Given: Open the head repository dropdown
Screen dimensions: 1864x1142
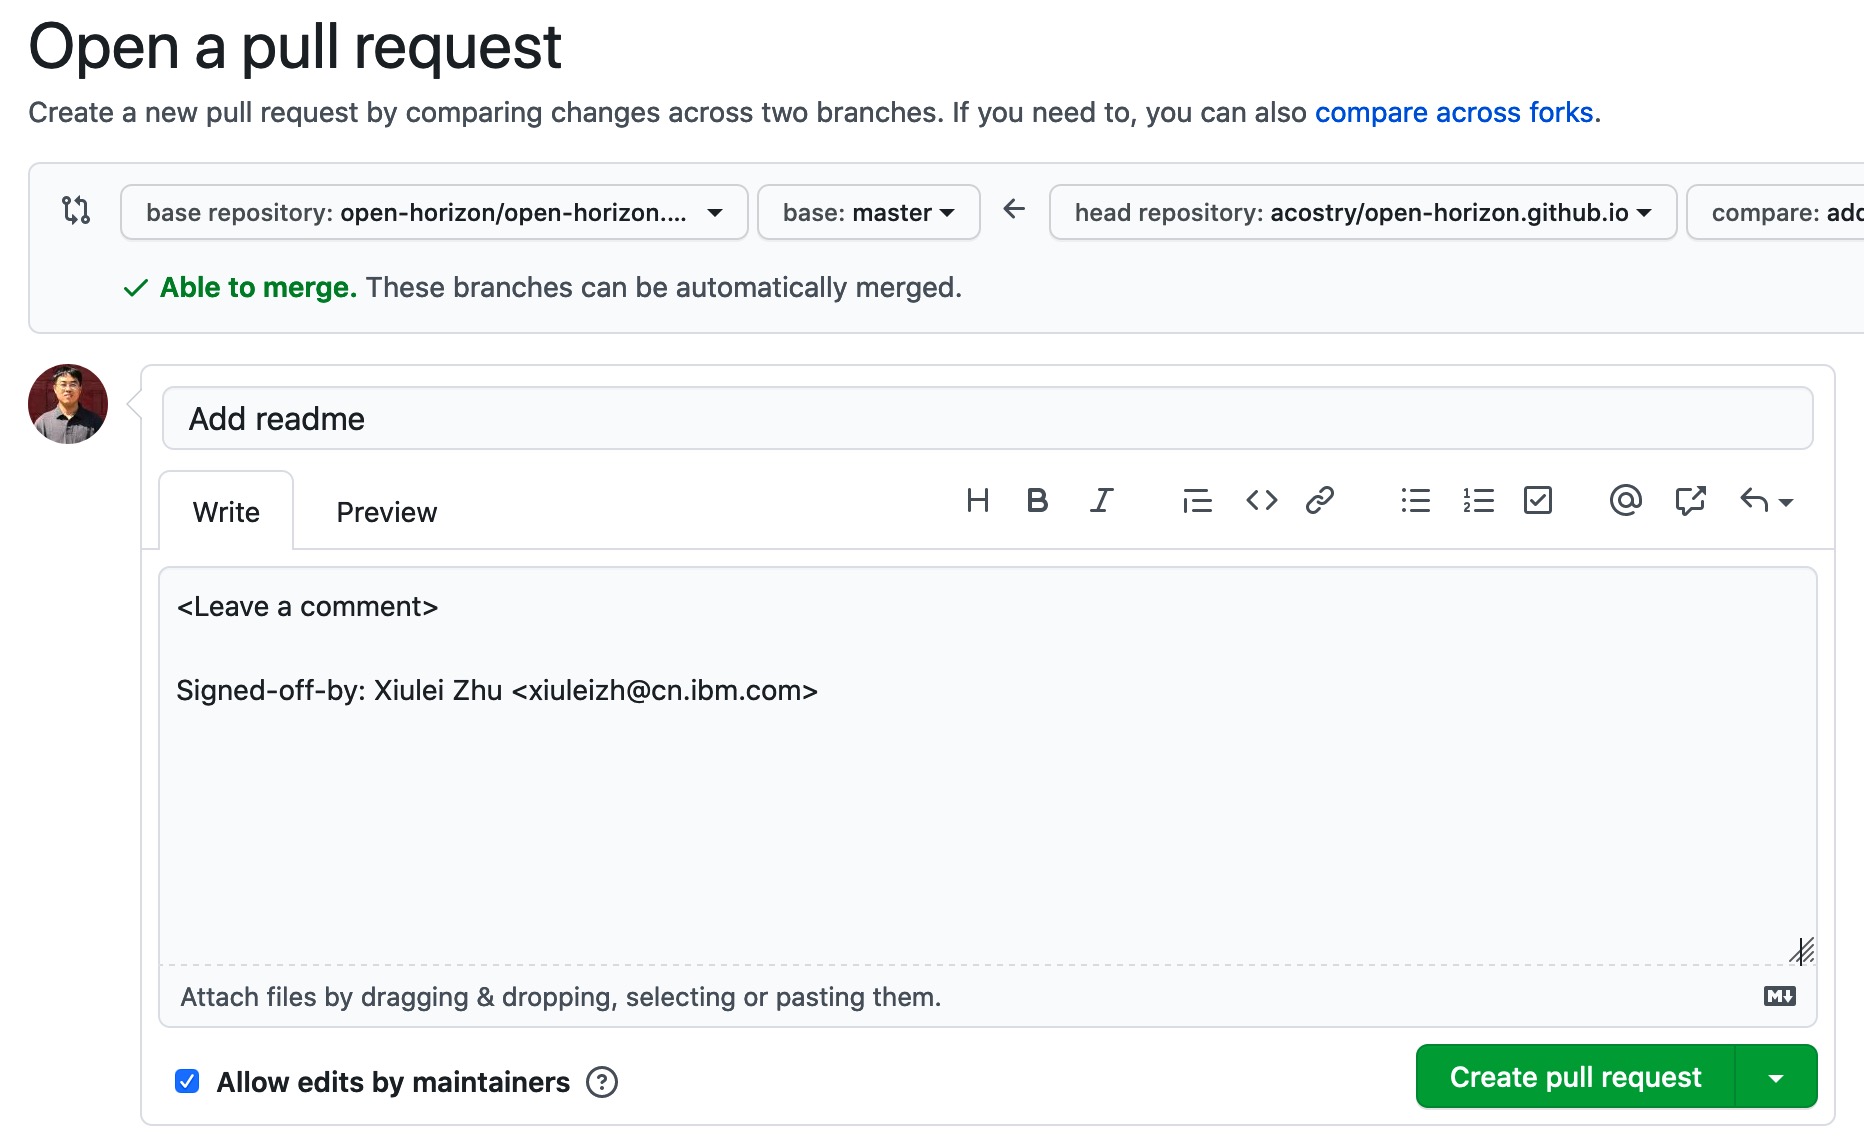Looking at the screenshot, I should click(x=1363, y=212).
